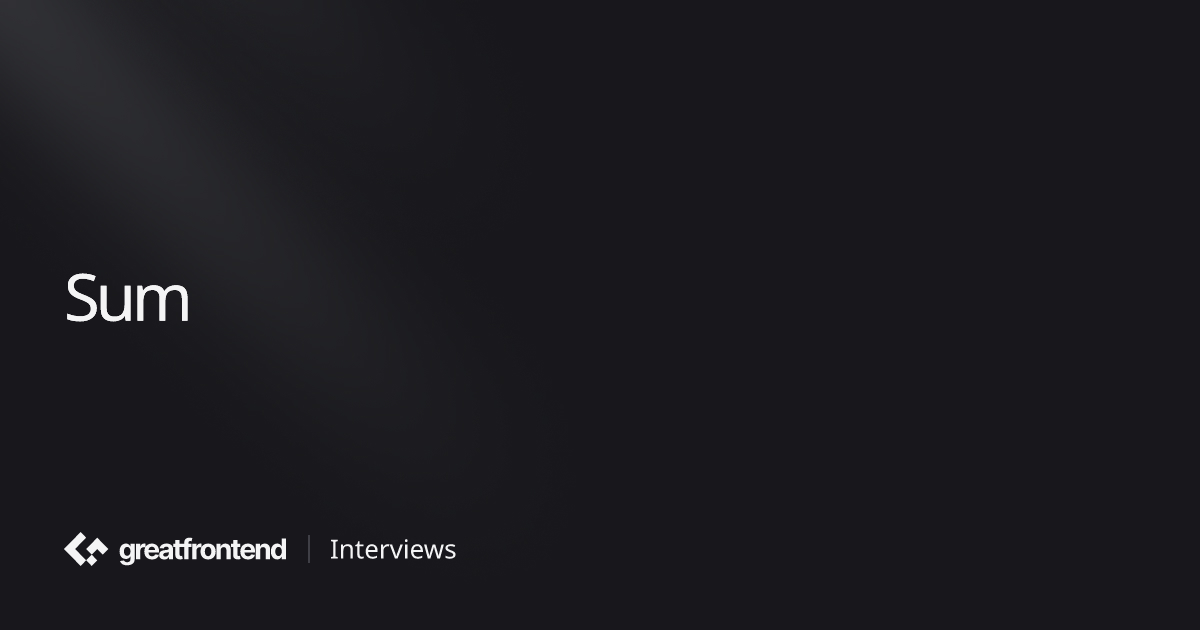Image resolution: width=1200 pixels, height=630 pixels.
Task: Select the left chevron of the logo
Action: click(76, 549)
